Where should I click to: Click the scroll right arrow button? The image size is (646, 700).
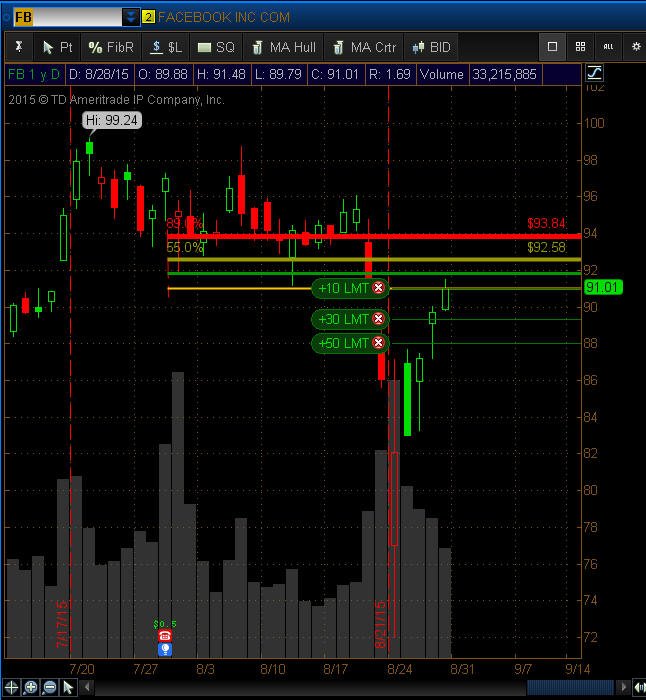[x=622, y=687]
